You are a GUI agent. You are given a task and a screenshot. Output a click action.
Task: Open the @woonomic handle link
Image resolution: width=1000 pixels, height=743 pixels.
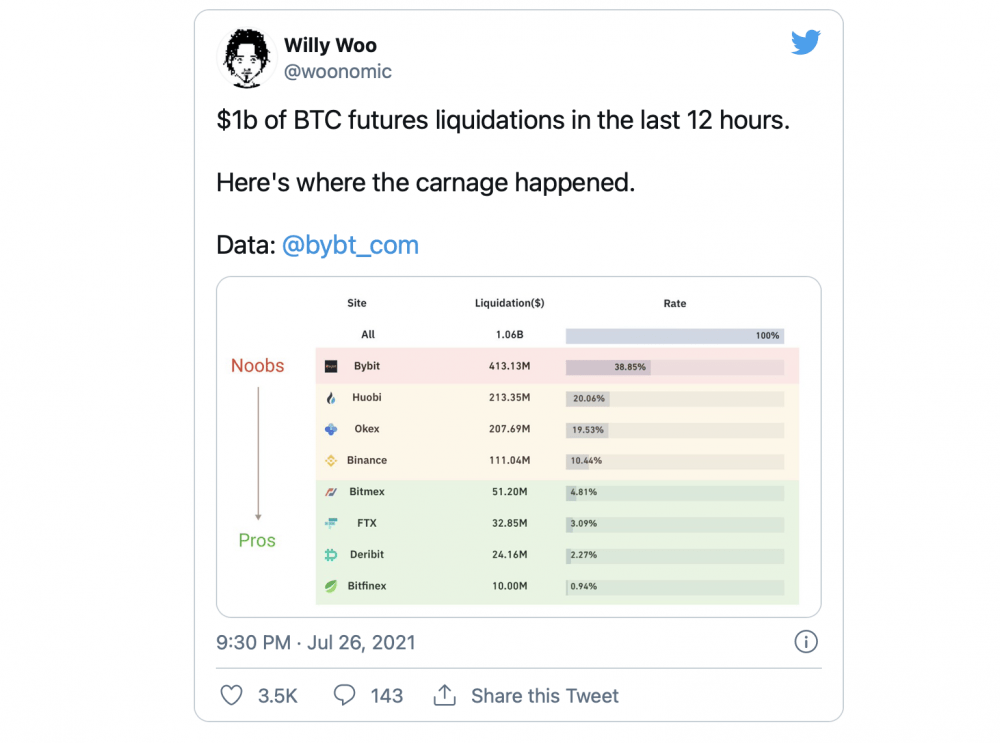pyautogui.click(x=337, y=71)
